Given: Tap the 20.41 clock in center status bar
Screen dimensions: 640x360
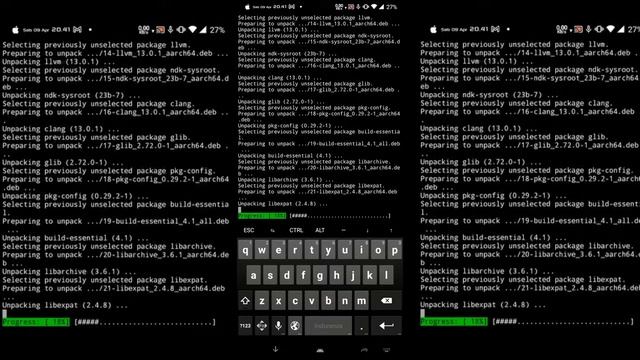Looking at the screenshot, I should click(280, 7).
